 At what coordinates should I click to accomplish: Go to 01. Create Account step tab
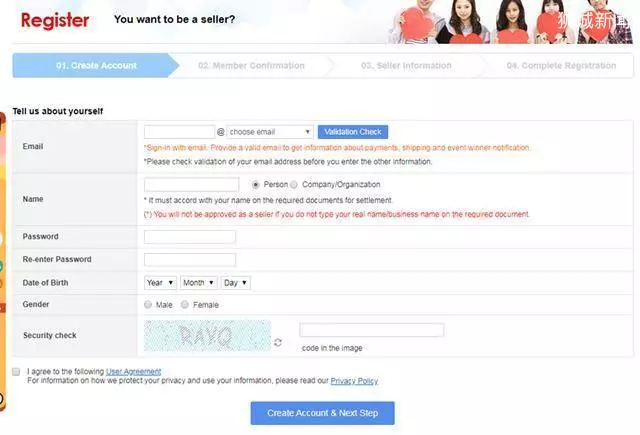pos(96,65)
